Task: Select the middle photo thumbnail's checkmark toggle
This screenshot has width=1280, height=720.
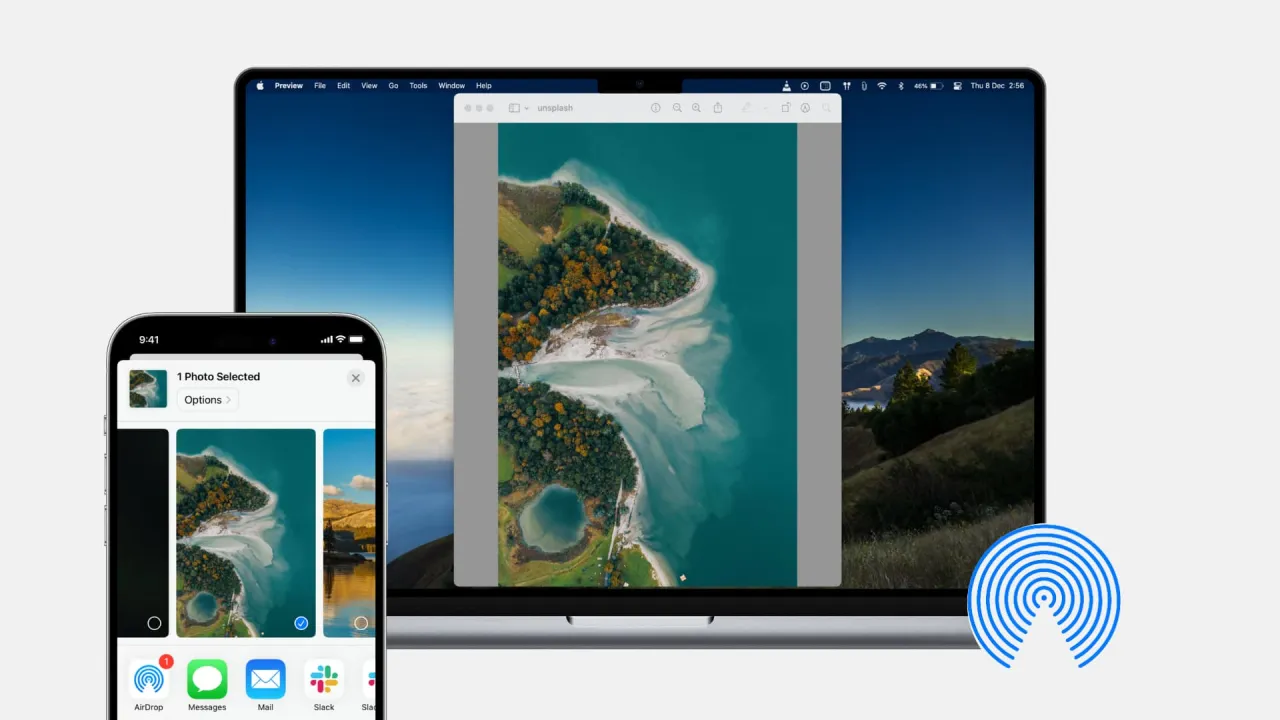Action: 301,622
